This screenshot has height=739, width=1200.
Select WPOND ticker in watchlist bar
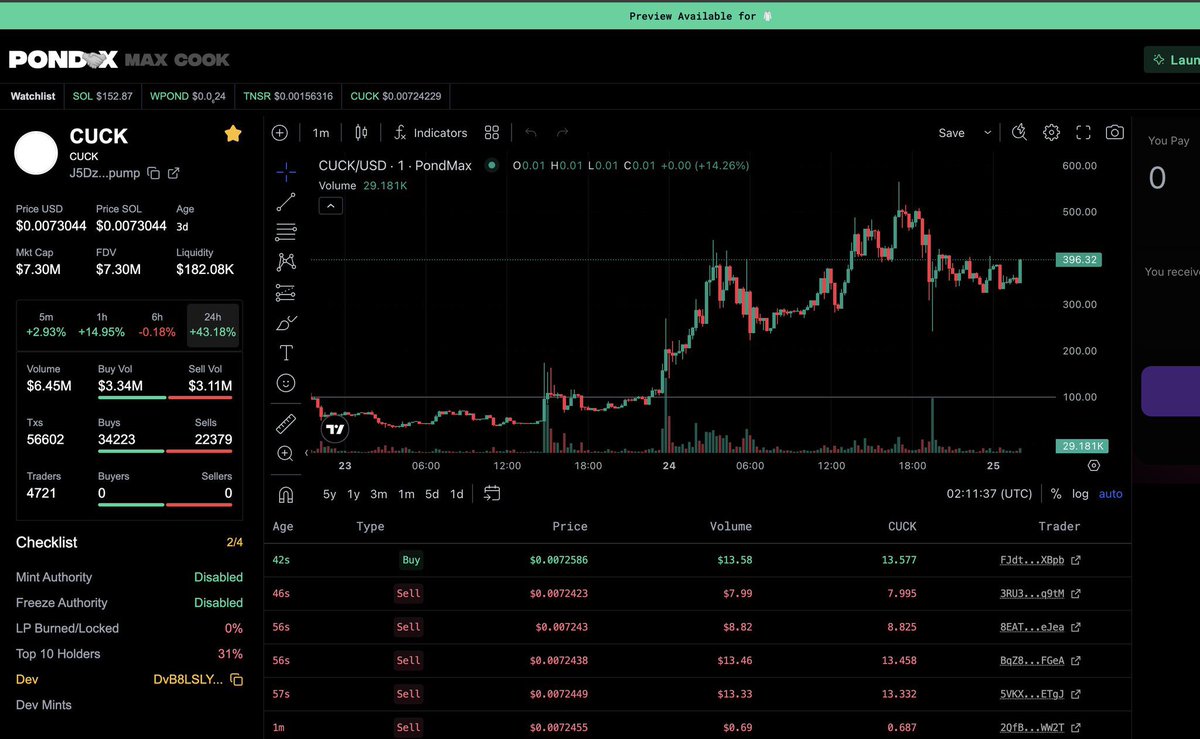(188, 96)
